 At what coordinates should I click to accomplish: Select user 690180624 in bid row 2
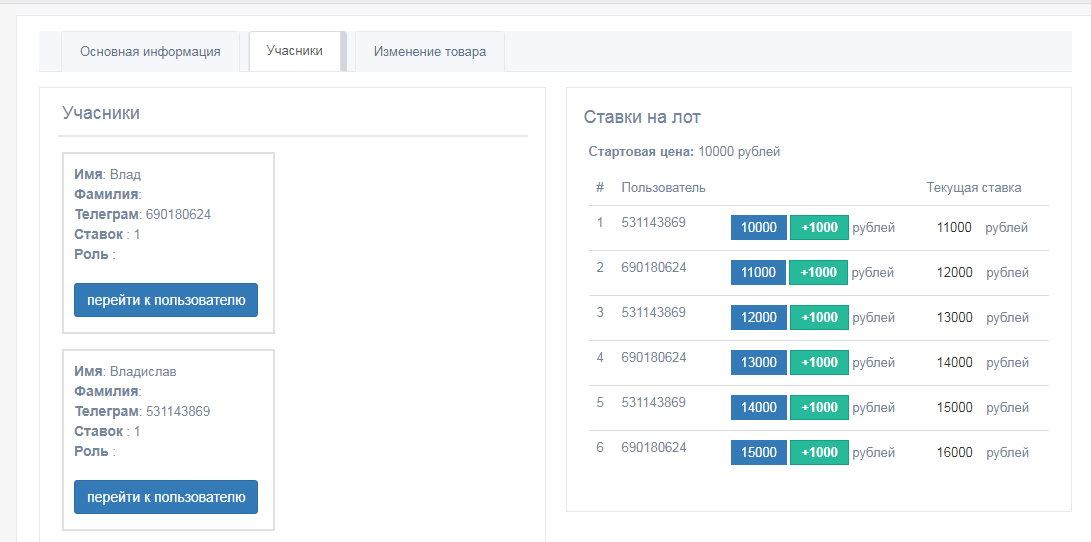[653, 267]
